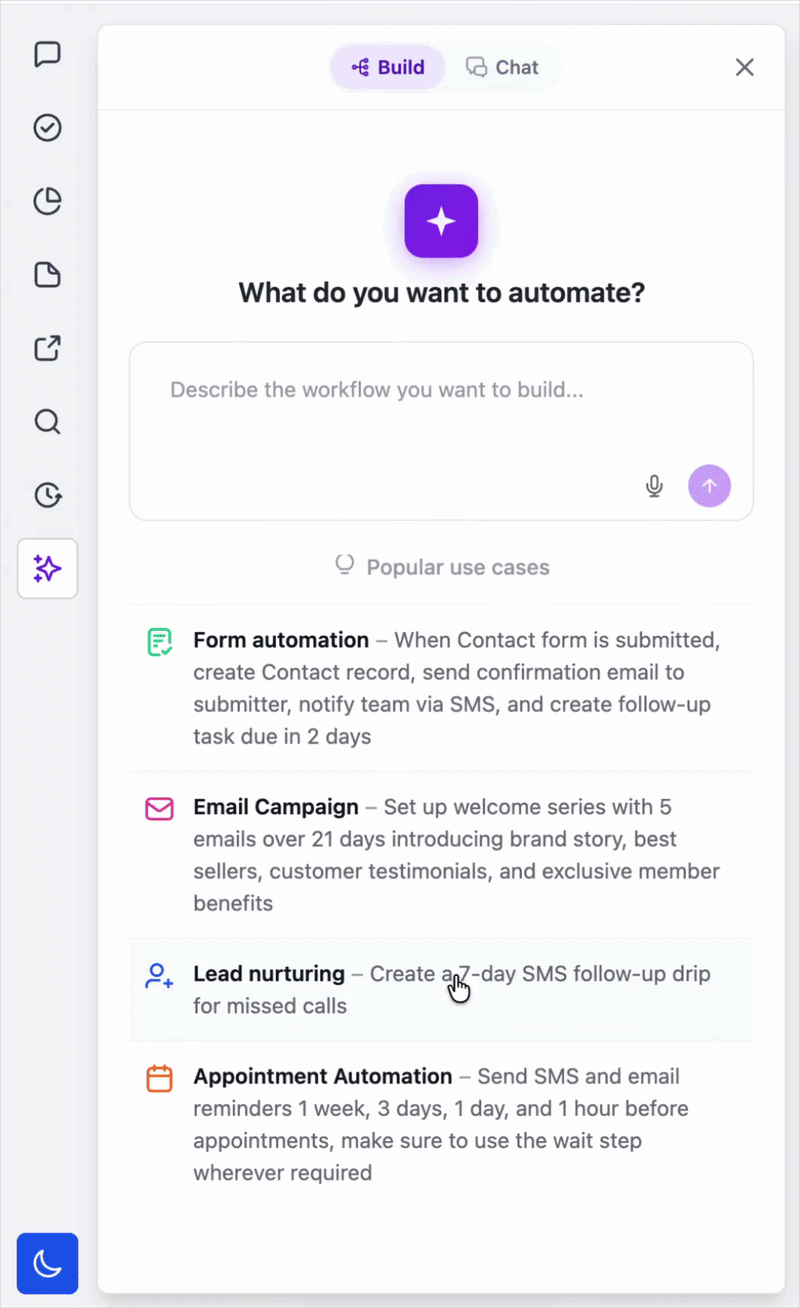
Task: Toggle dark mode with the moon button
Action: pyautogui.click(x=47, y=1263)
